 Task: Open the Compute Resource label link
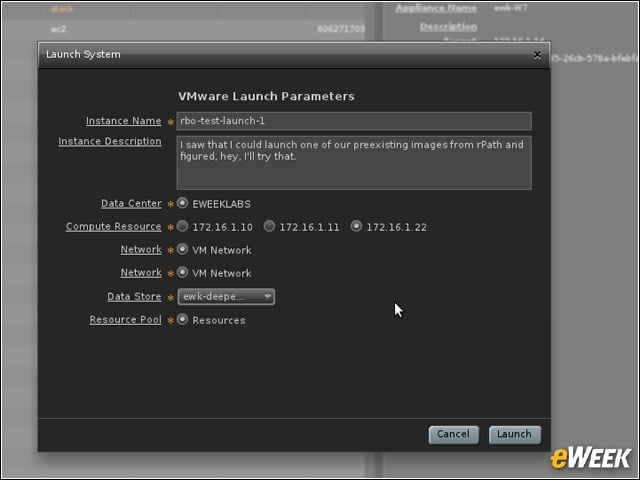(113, 227)
